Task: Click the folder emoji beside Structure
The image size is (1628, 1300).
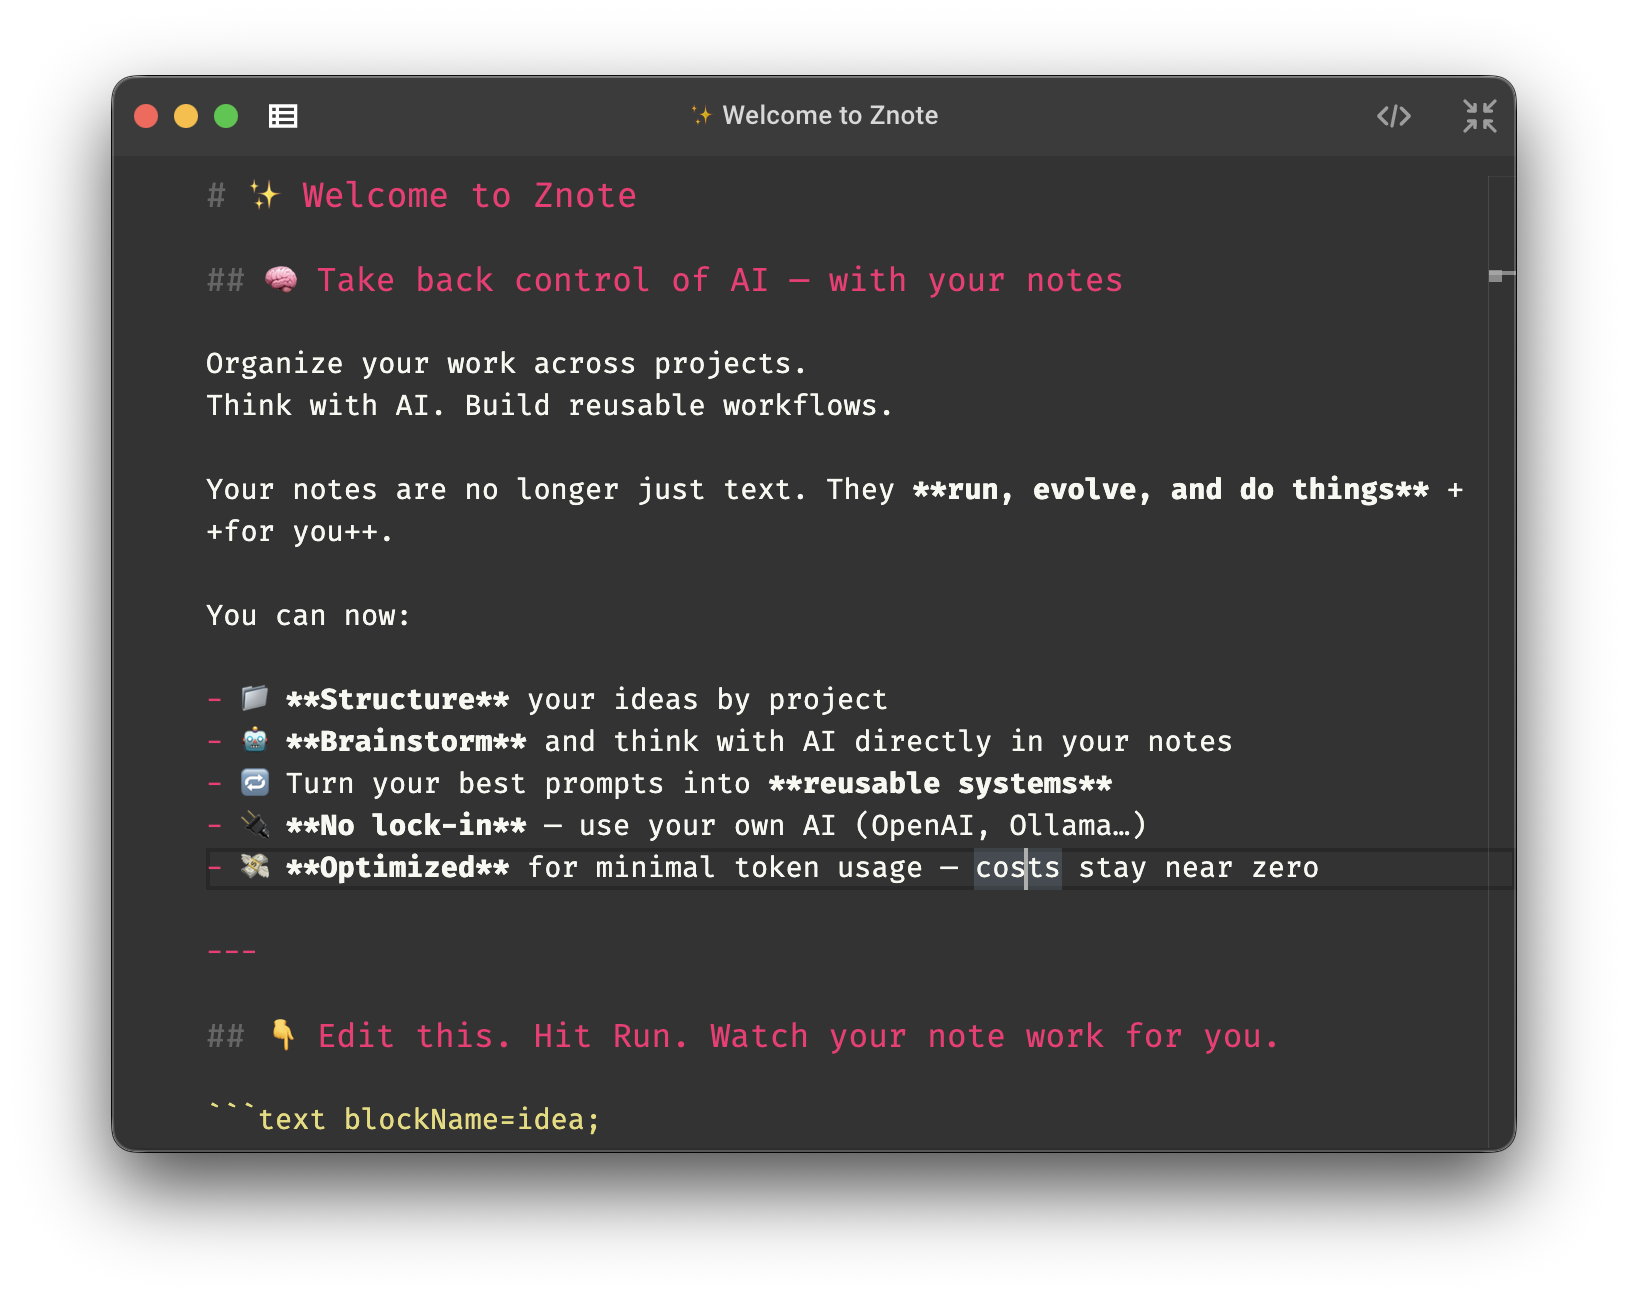Action: (x=255, y=697)
